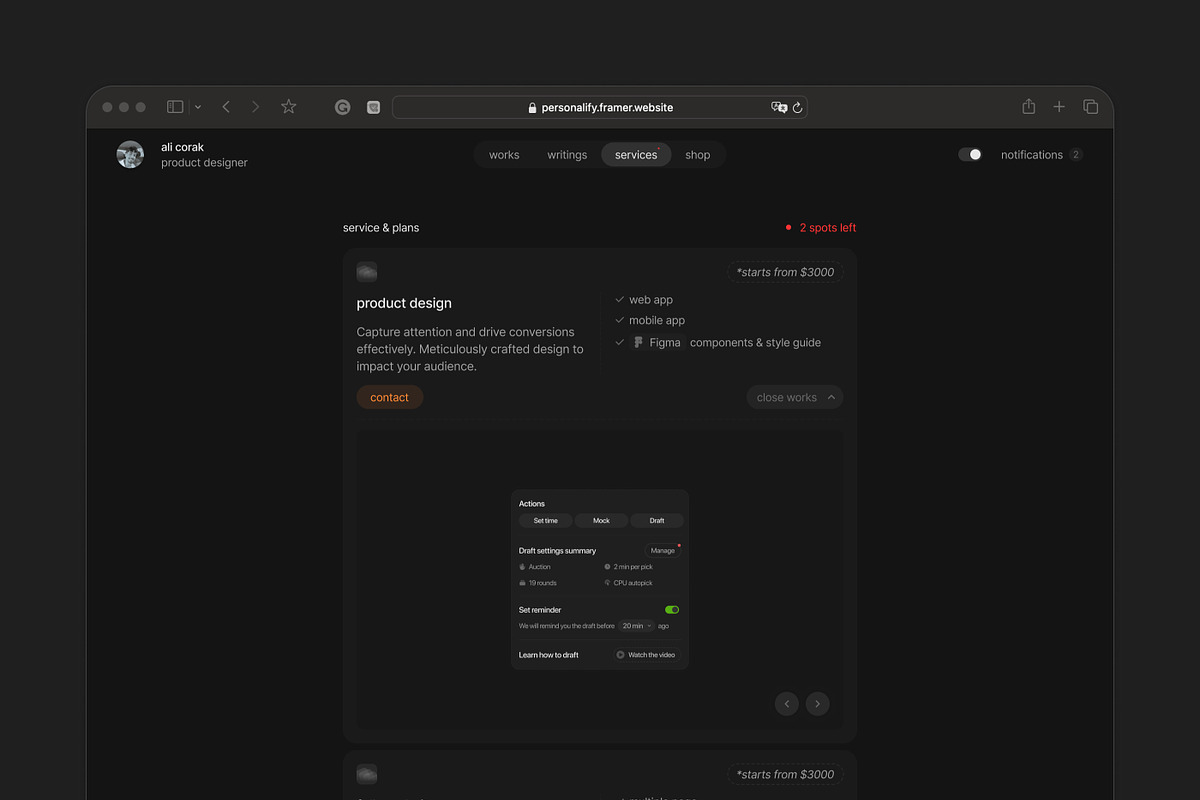Open notifications link
This screenshot has height=800, width=1200.
click(1031, 155)
